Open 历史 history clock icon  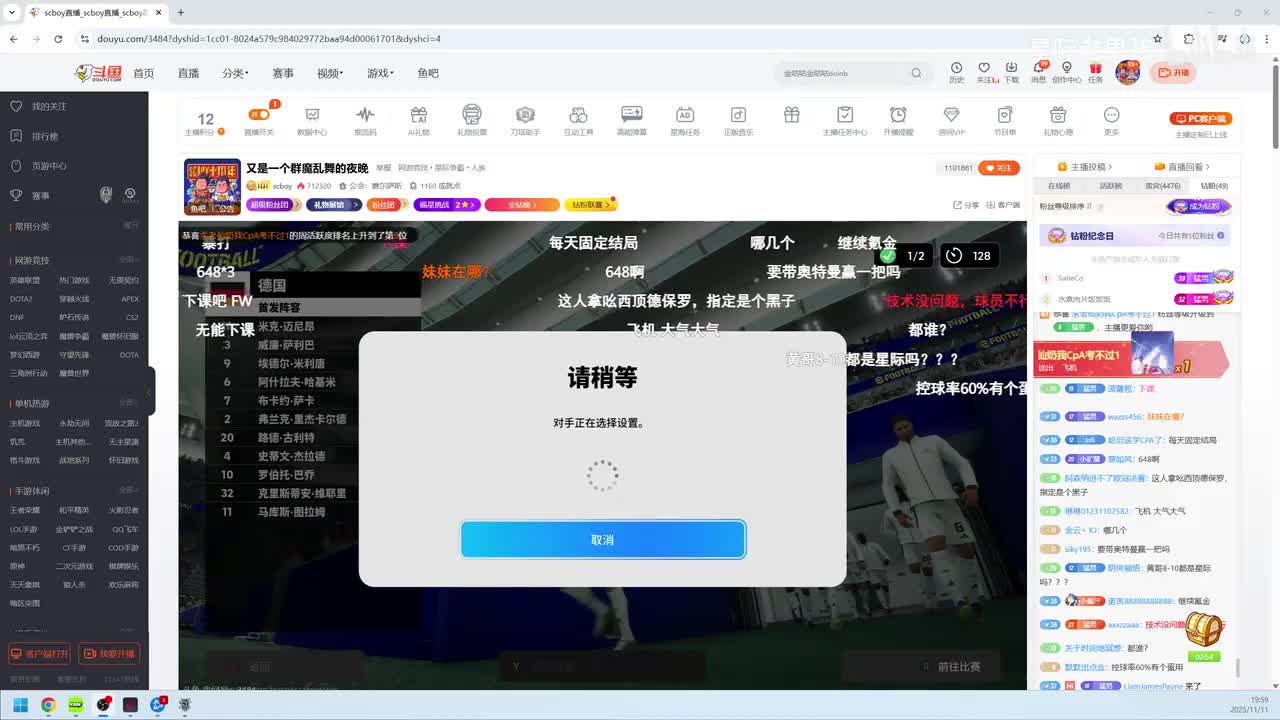coord(957,68)
